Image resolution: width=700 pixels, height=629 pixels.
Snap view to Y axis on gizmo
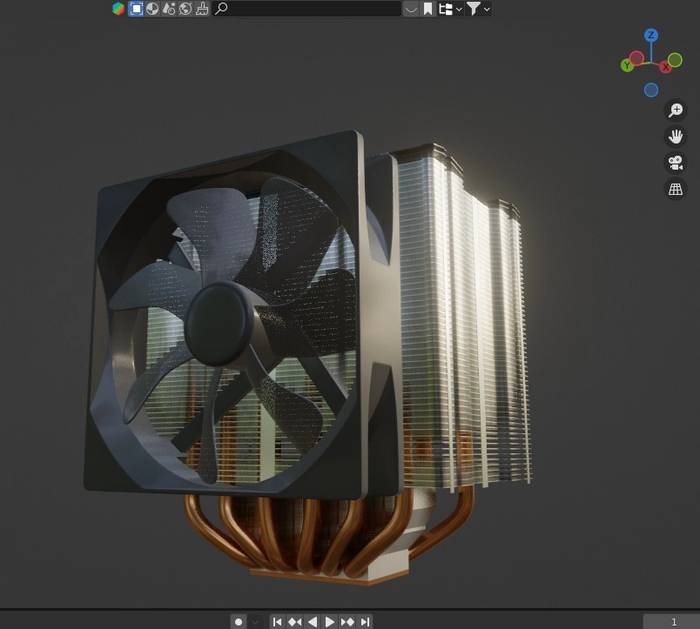pos(627,66)
